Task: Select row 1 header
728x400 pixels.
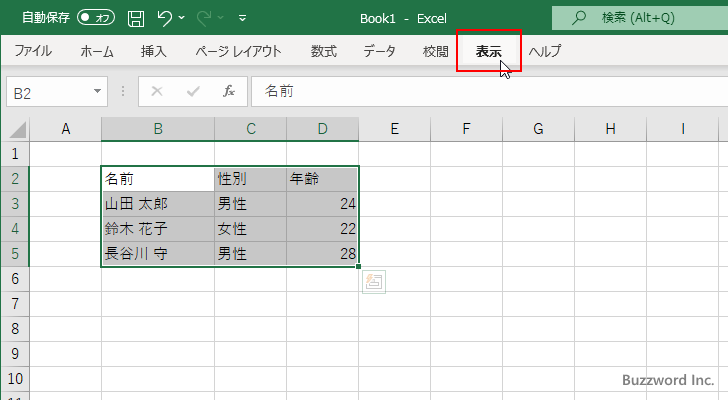Action: point(15,154)
